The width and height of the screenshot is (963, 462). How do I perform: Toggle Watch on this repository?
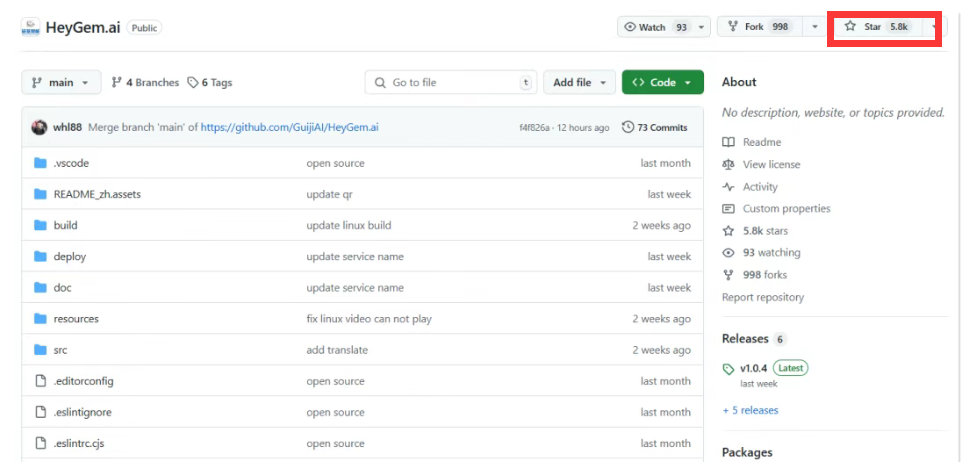[655, 27]
